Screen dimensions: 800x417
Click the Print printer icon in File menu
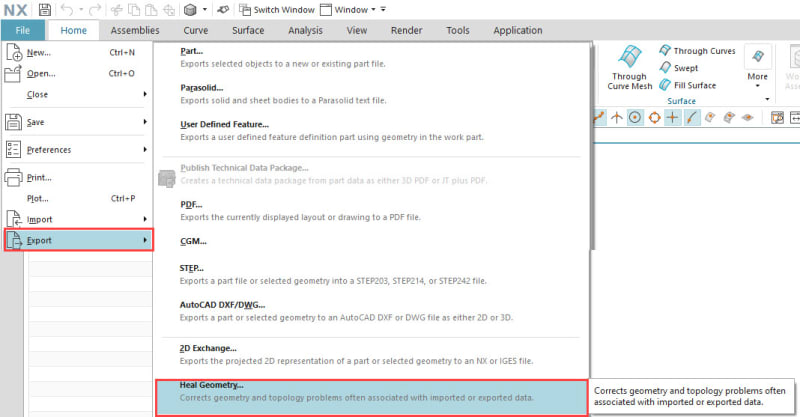[x=13, y=177]
